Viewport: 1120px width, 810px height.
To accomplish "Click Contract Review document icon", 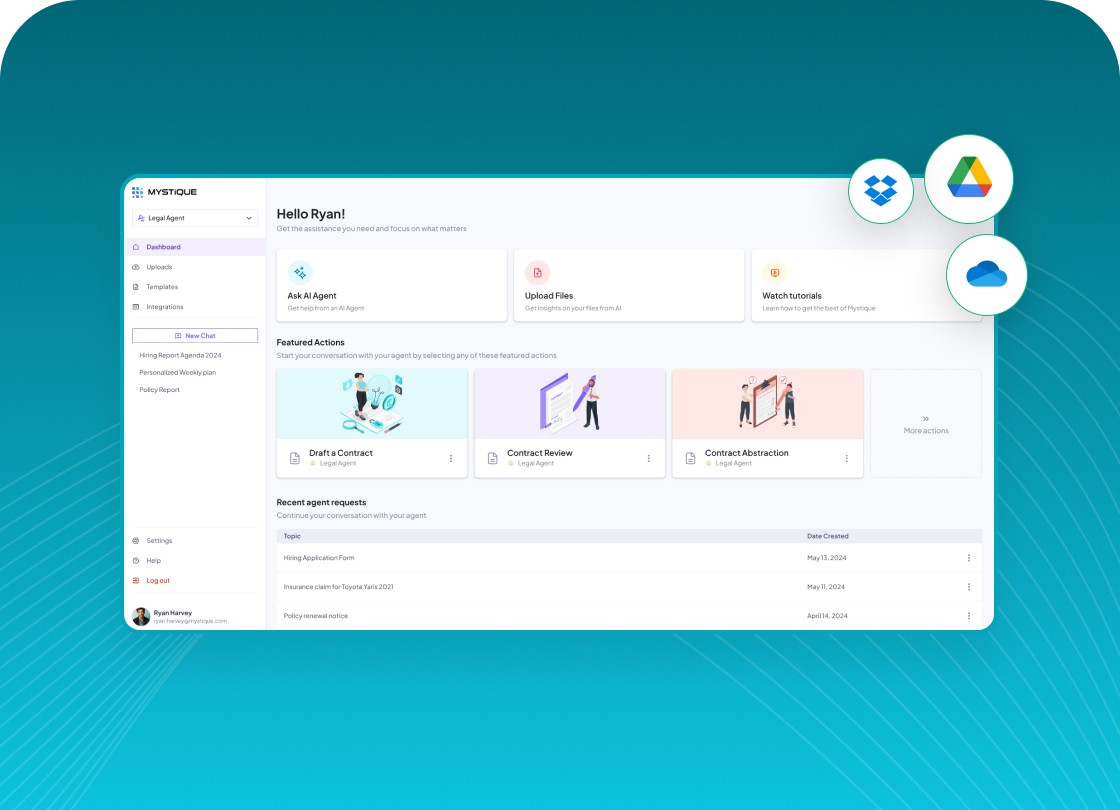I will tap(492, 459).
